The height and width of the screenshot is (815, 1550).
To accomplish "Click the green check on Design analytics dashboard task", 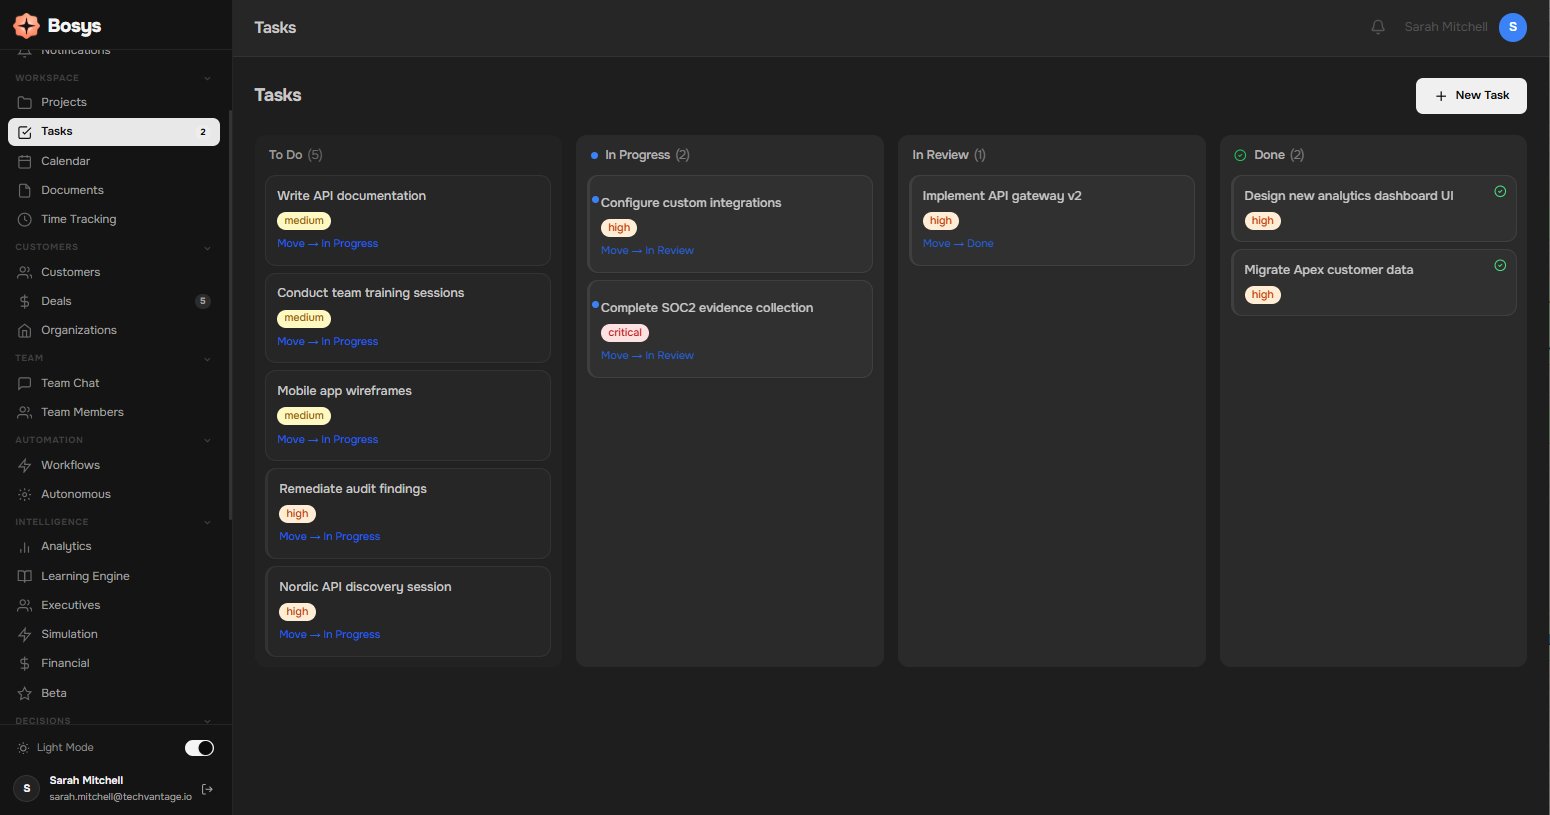I will tap(1500, 192).
